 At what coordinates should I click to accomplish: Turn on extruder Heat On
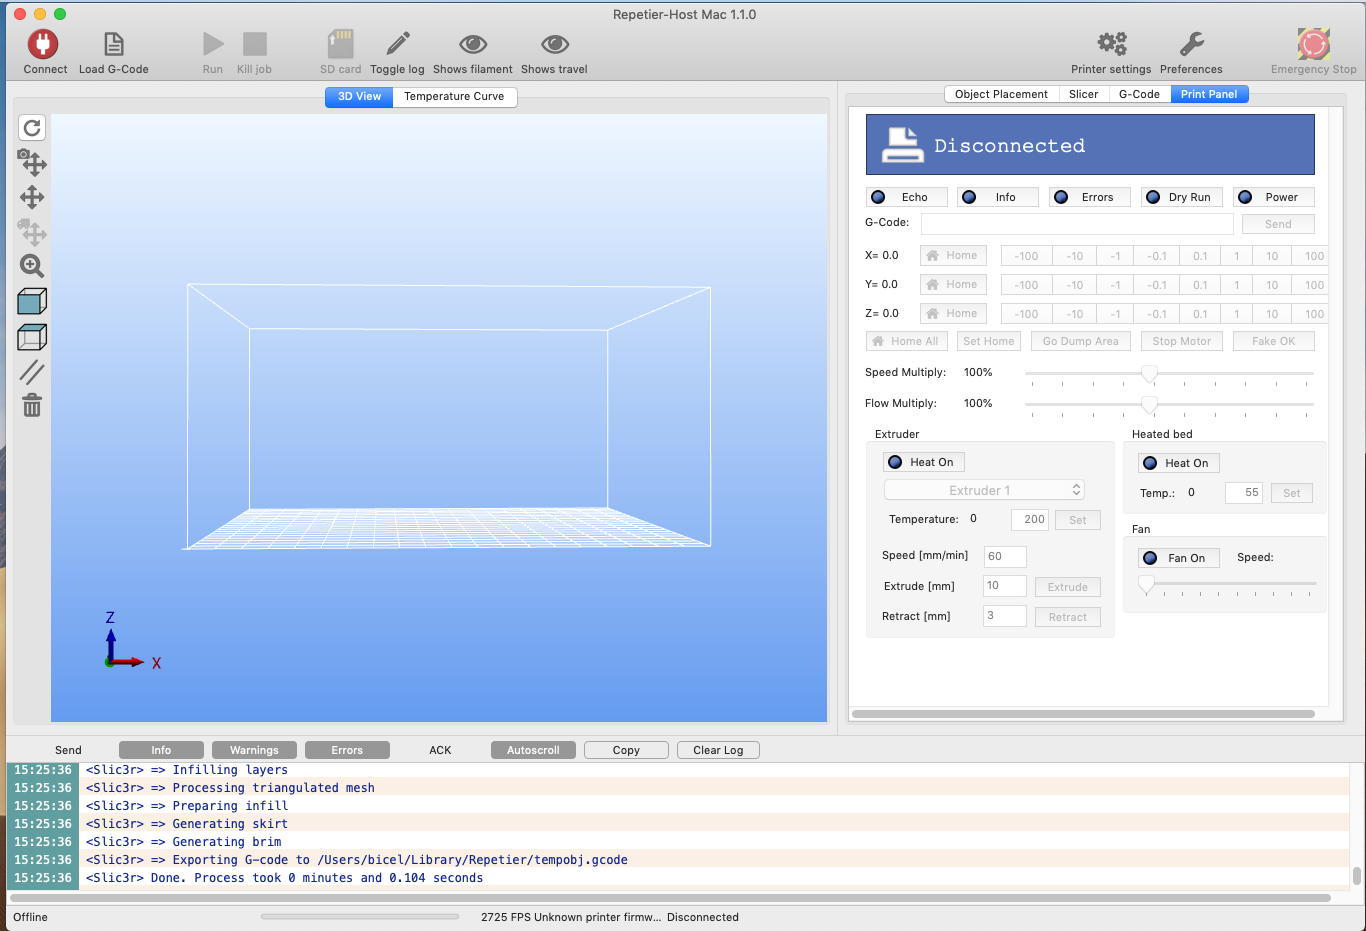pos(923,462)
